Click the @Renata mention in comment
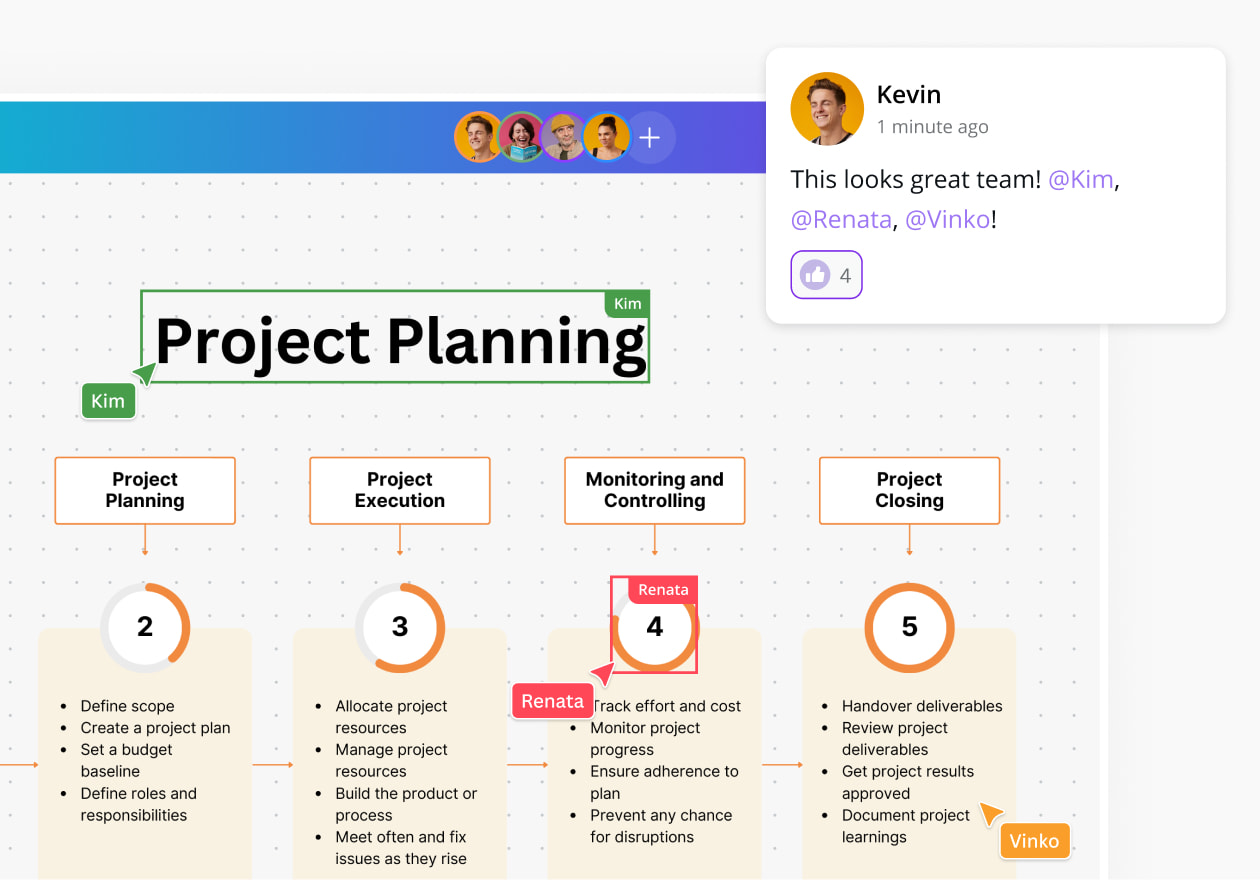Image resolution: width=1260 pixels, height=880 pixels. click(x=841, y=220)
